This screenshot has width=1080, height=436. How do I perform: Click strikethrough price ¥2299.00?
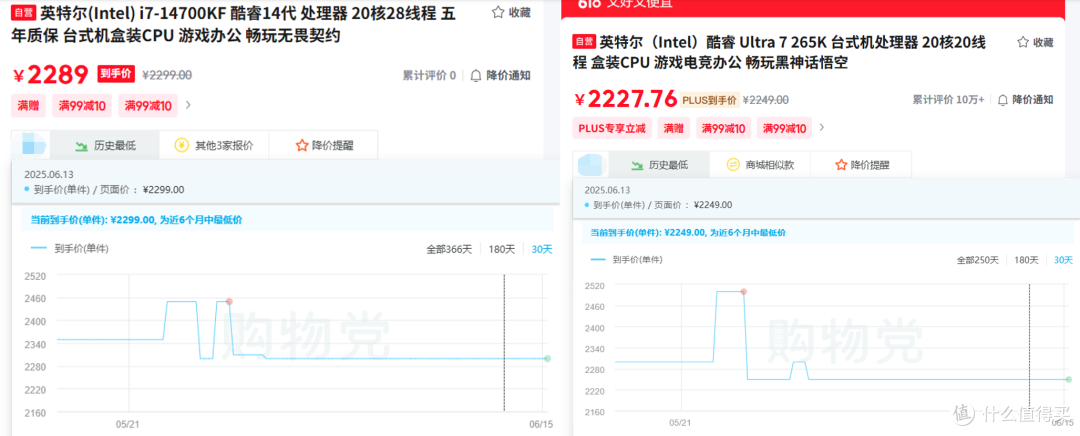(x=167, y=75)
